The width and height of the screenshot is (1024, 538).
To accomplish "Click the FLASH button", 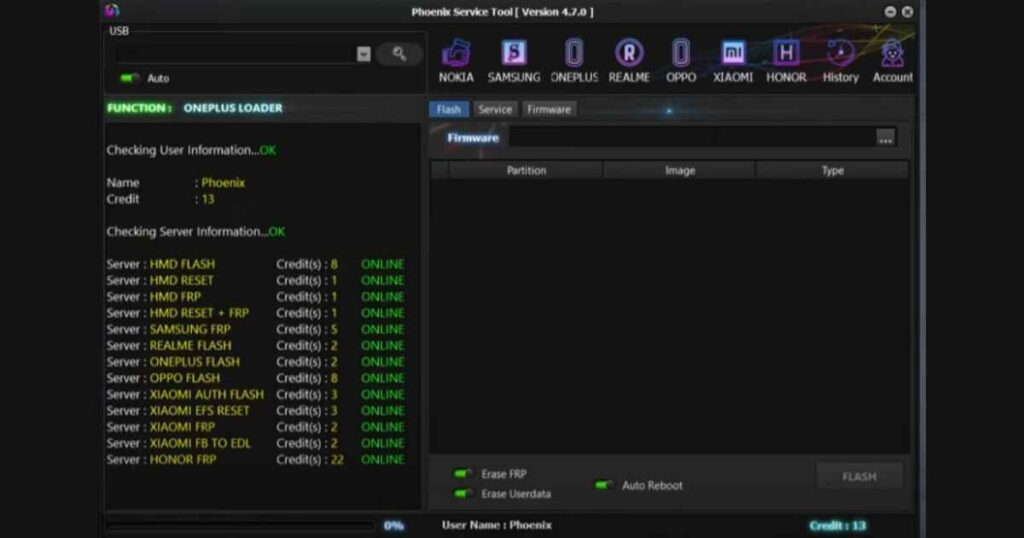I will [x=859, y=477].
